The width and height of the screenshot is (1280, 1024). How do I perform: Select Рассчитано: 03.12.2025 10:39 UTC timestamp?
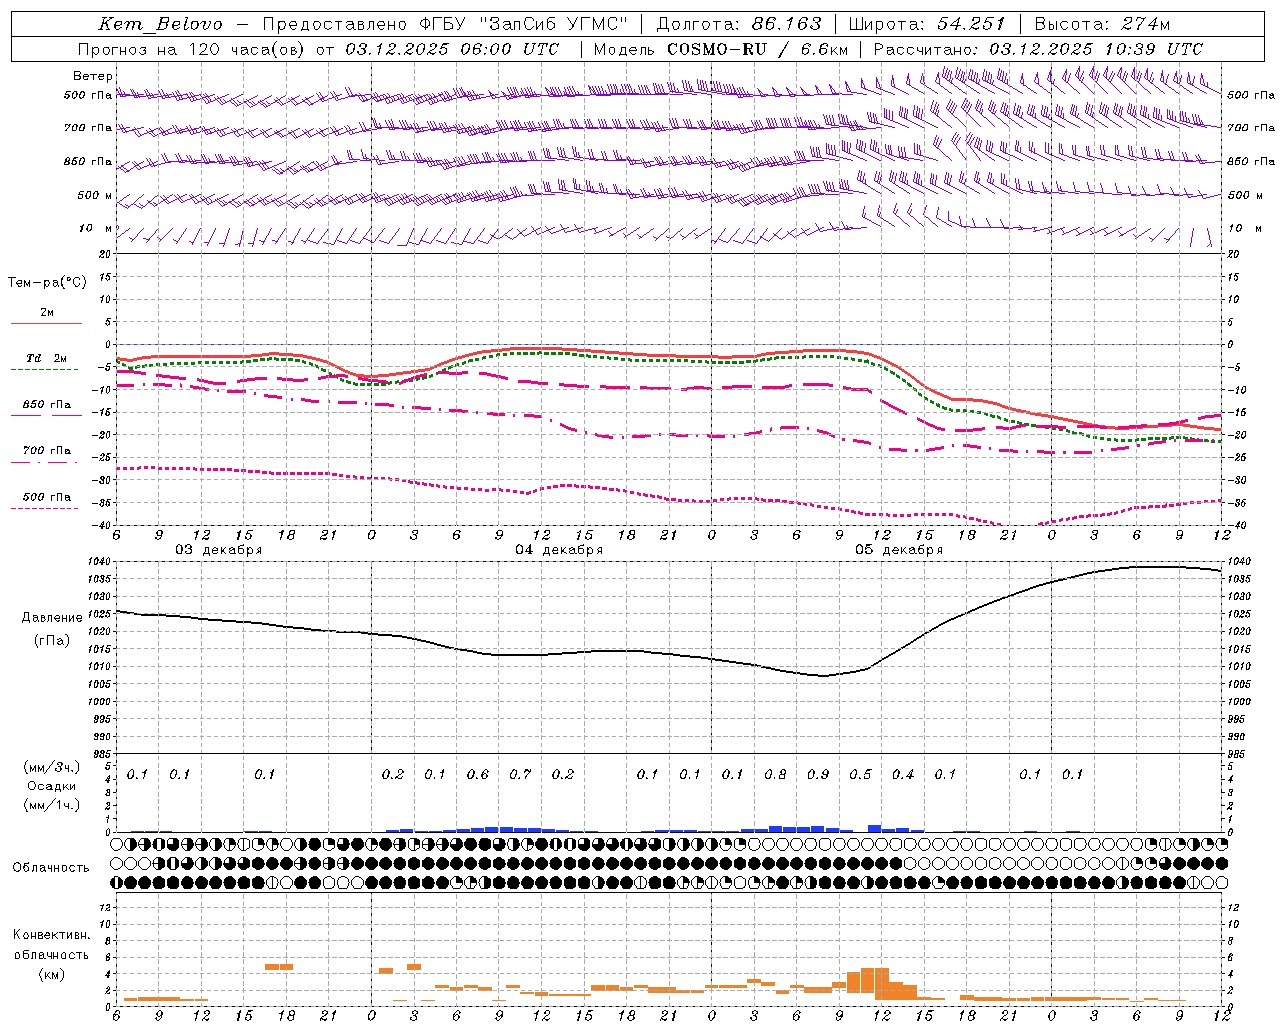(1038, 49)
